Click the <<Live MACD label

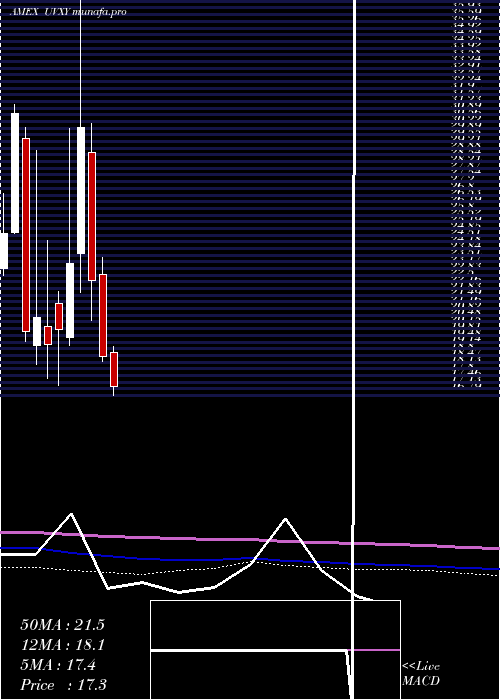click(x=421, y=674)
